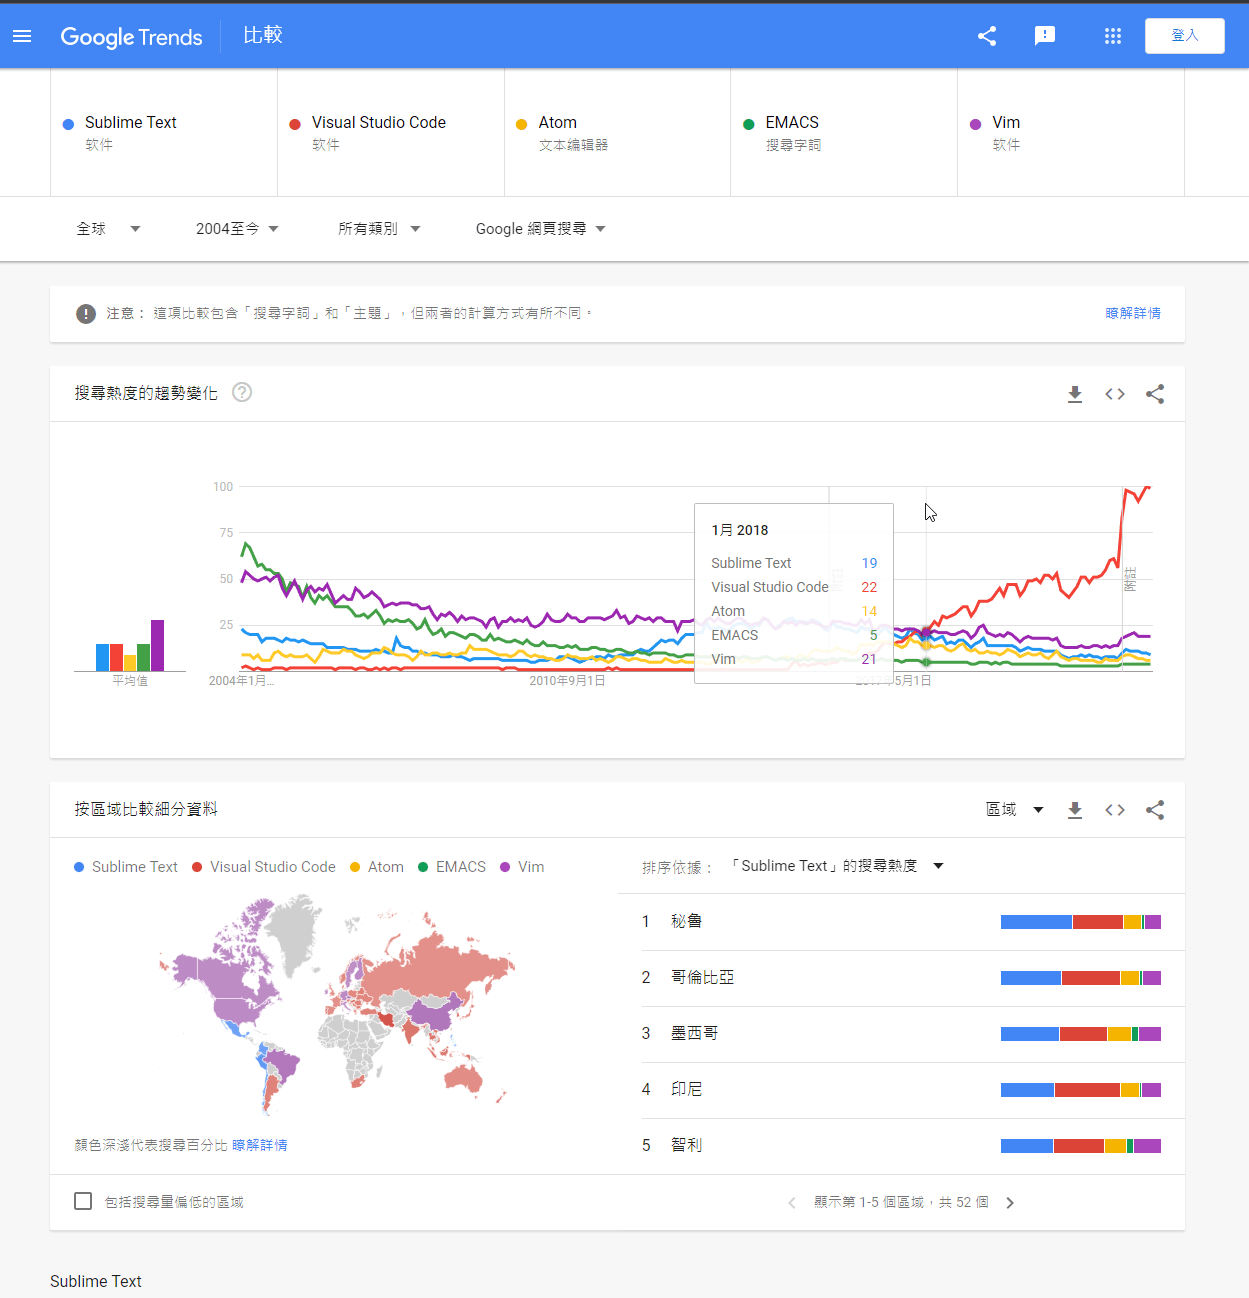Send feedback via the feedback icon
Viewport: 1249px width, 1298px height.
point(1045,35)
